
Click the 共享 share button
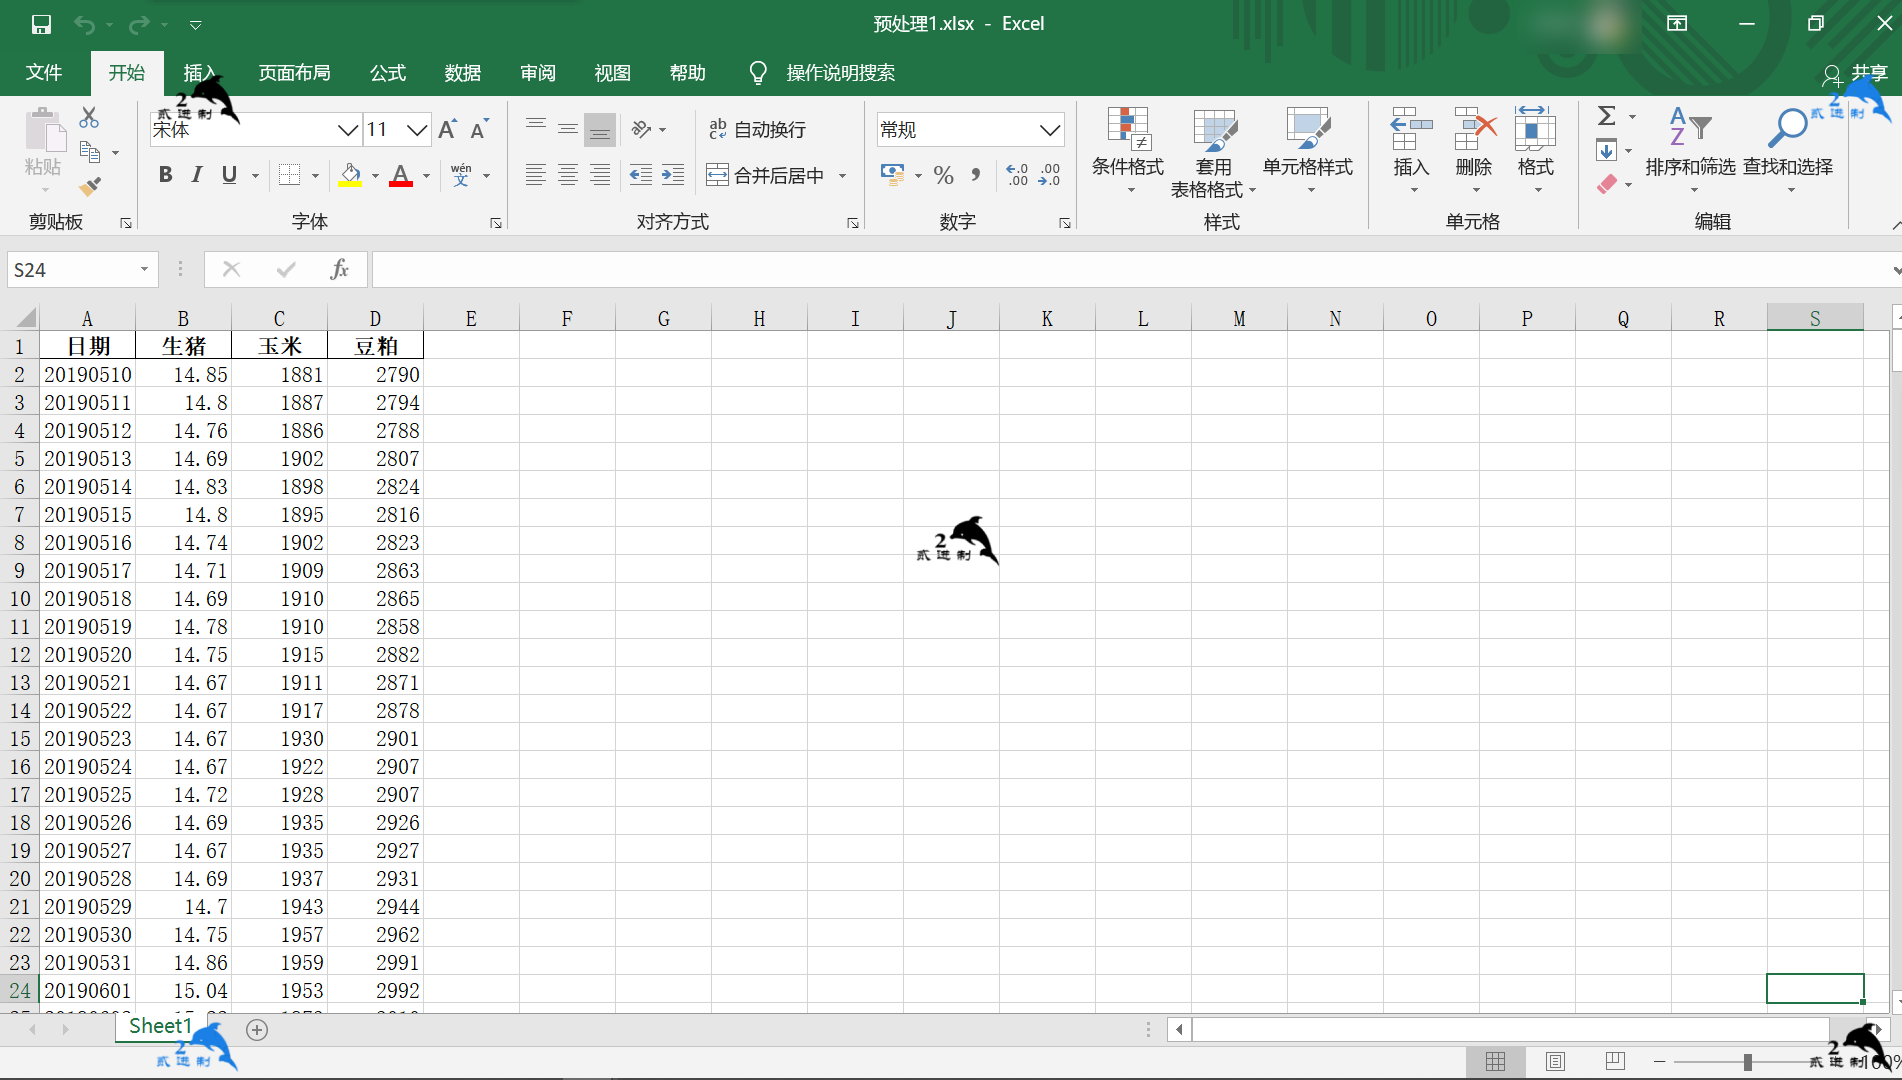(x=1855, y=73)
